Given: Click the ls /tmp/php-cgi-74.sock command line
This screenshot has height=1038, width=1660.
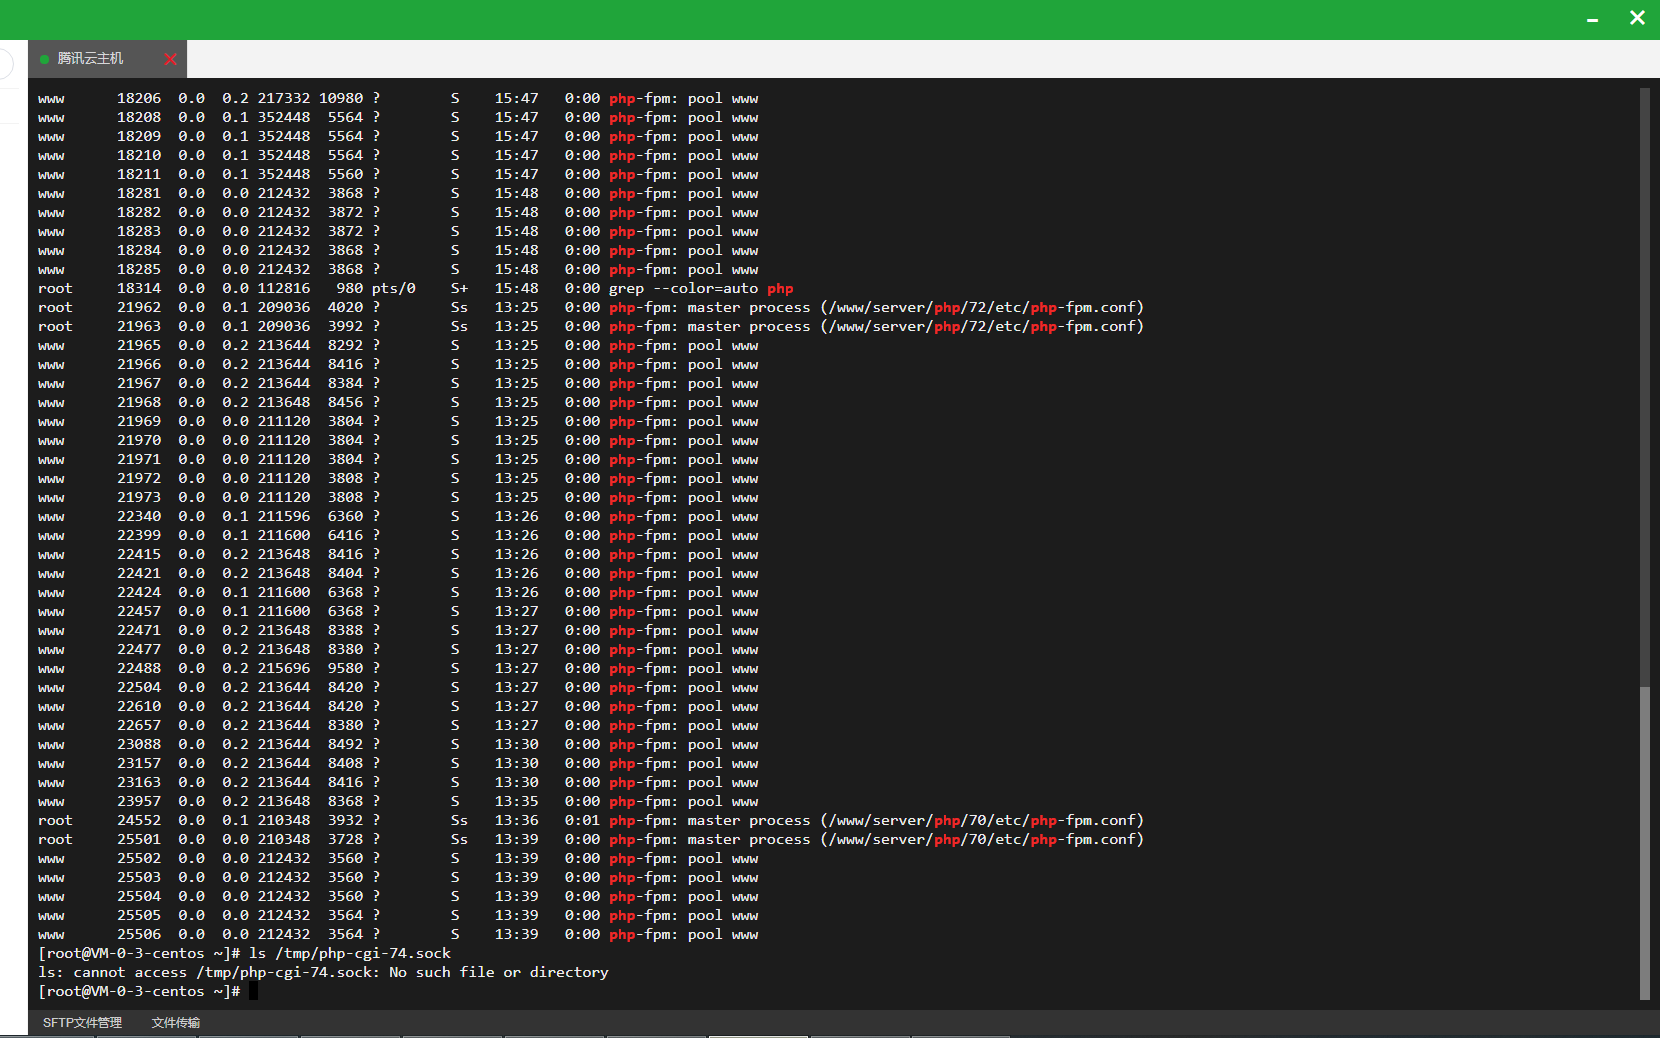Looking at the screenshot, I should (x=245, y=953).
